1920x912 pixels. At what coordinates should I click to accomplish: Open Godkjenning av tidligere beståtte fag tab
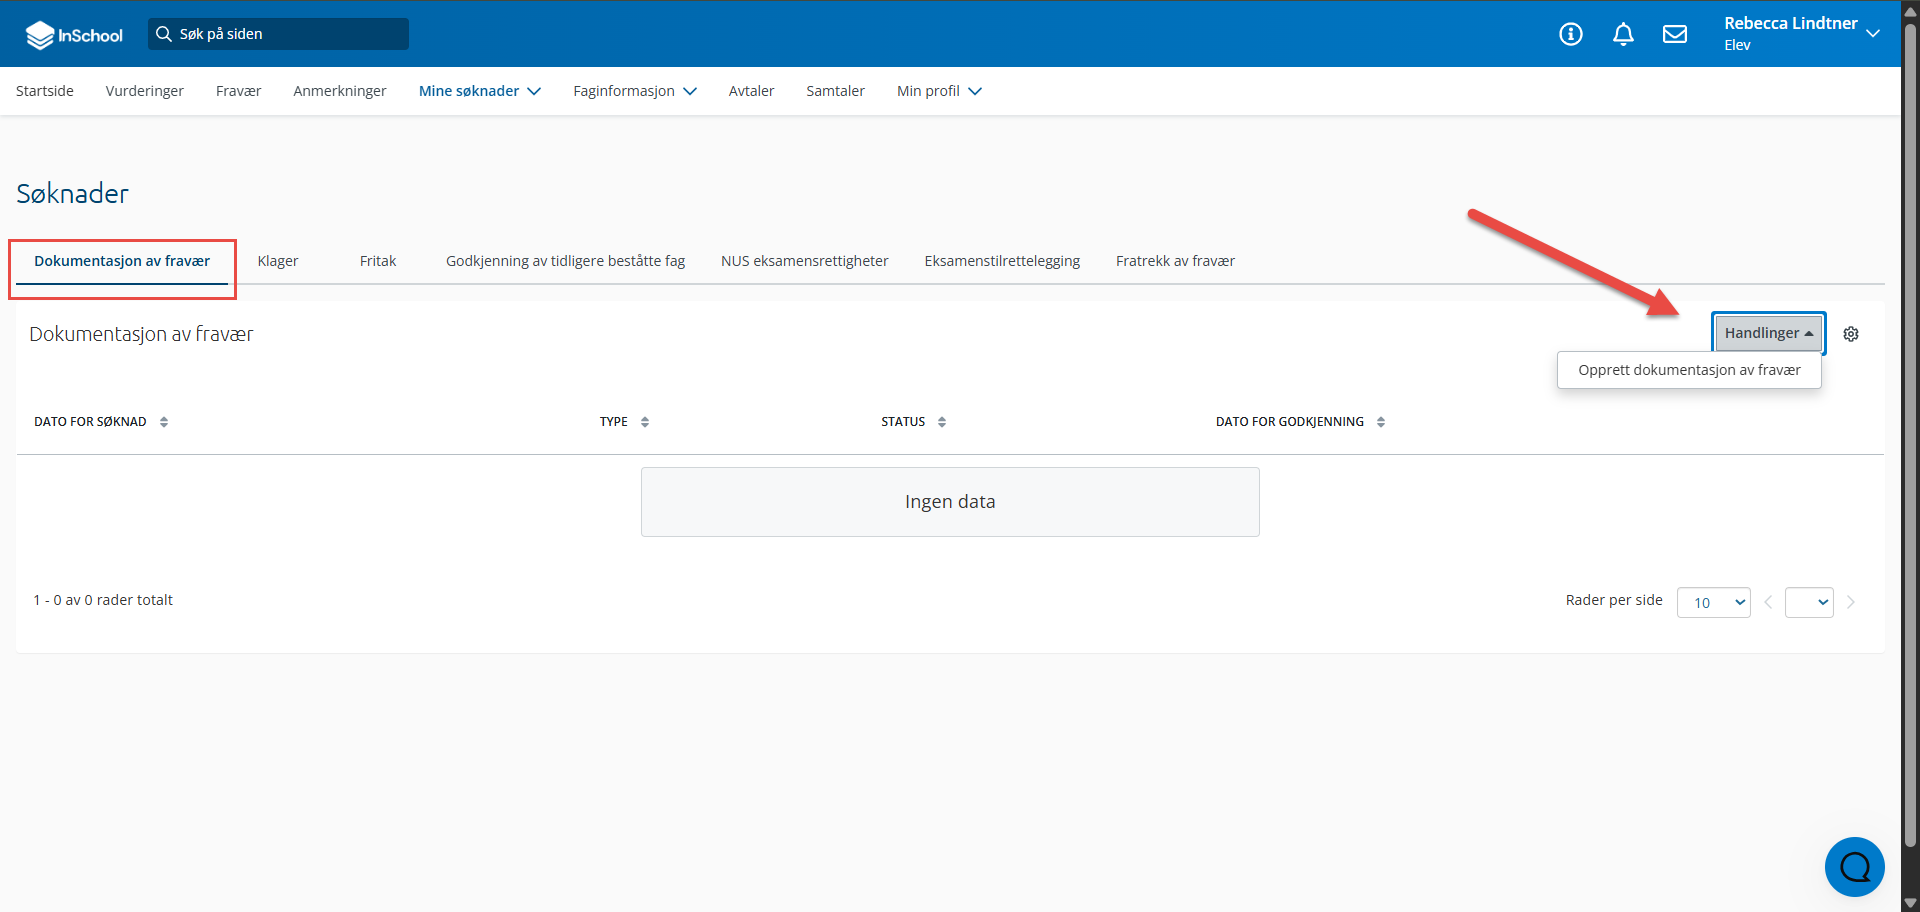[x=566, y=261]
